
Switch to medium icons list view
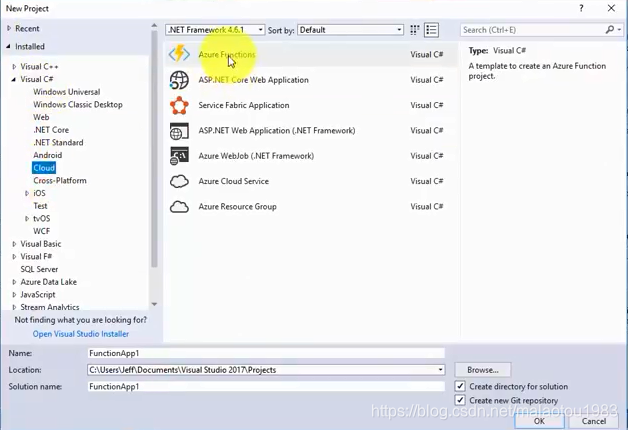point(431,30)
